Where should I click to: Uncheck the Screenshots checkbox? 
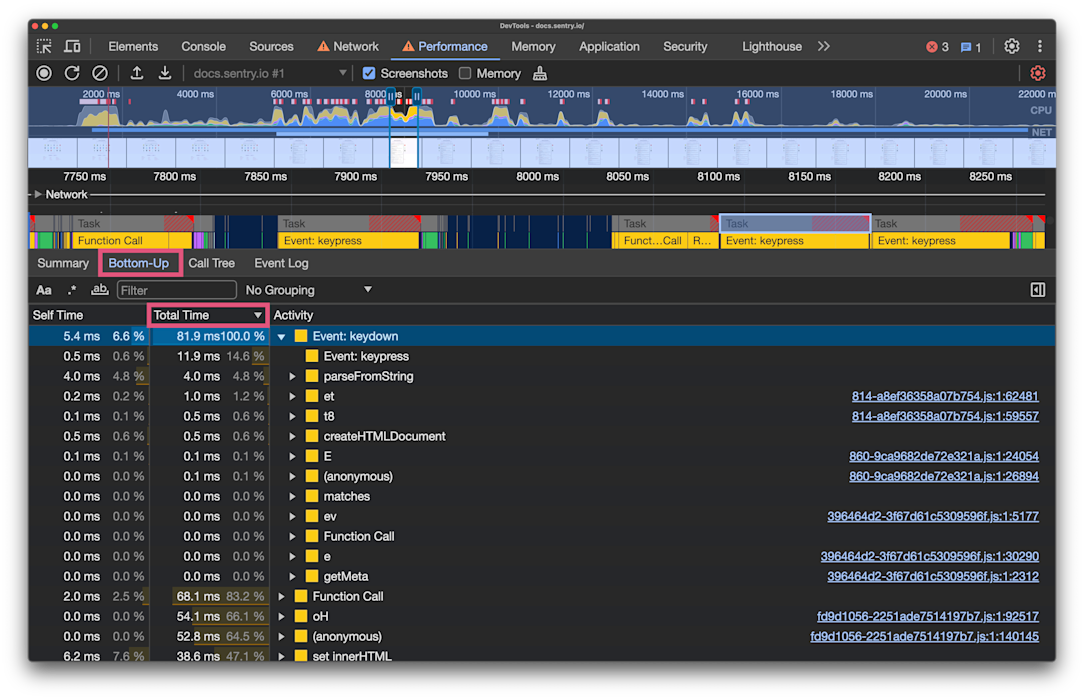coord(369,73)
